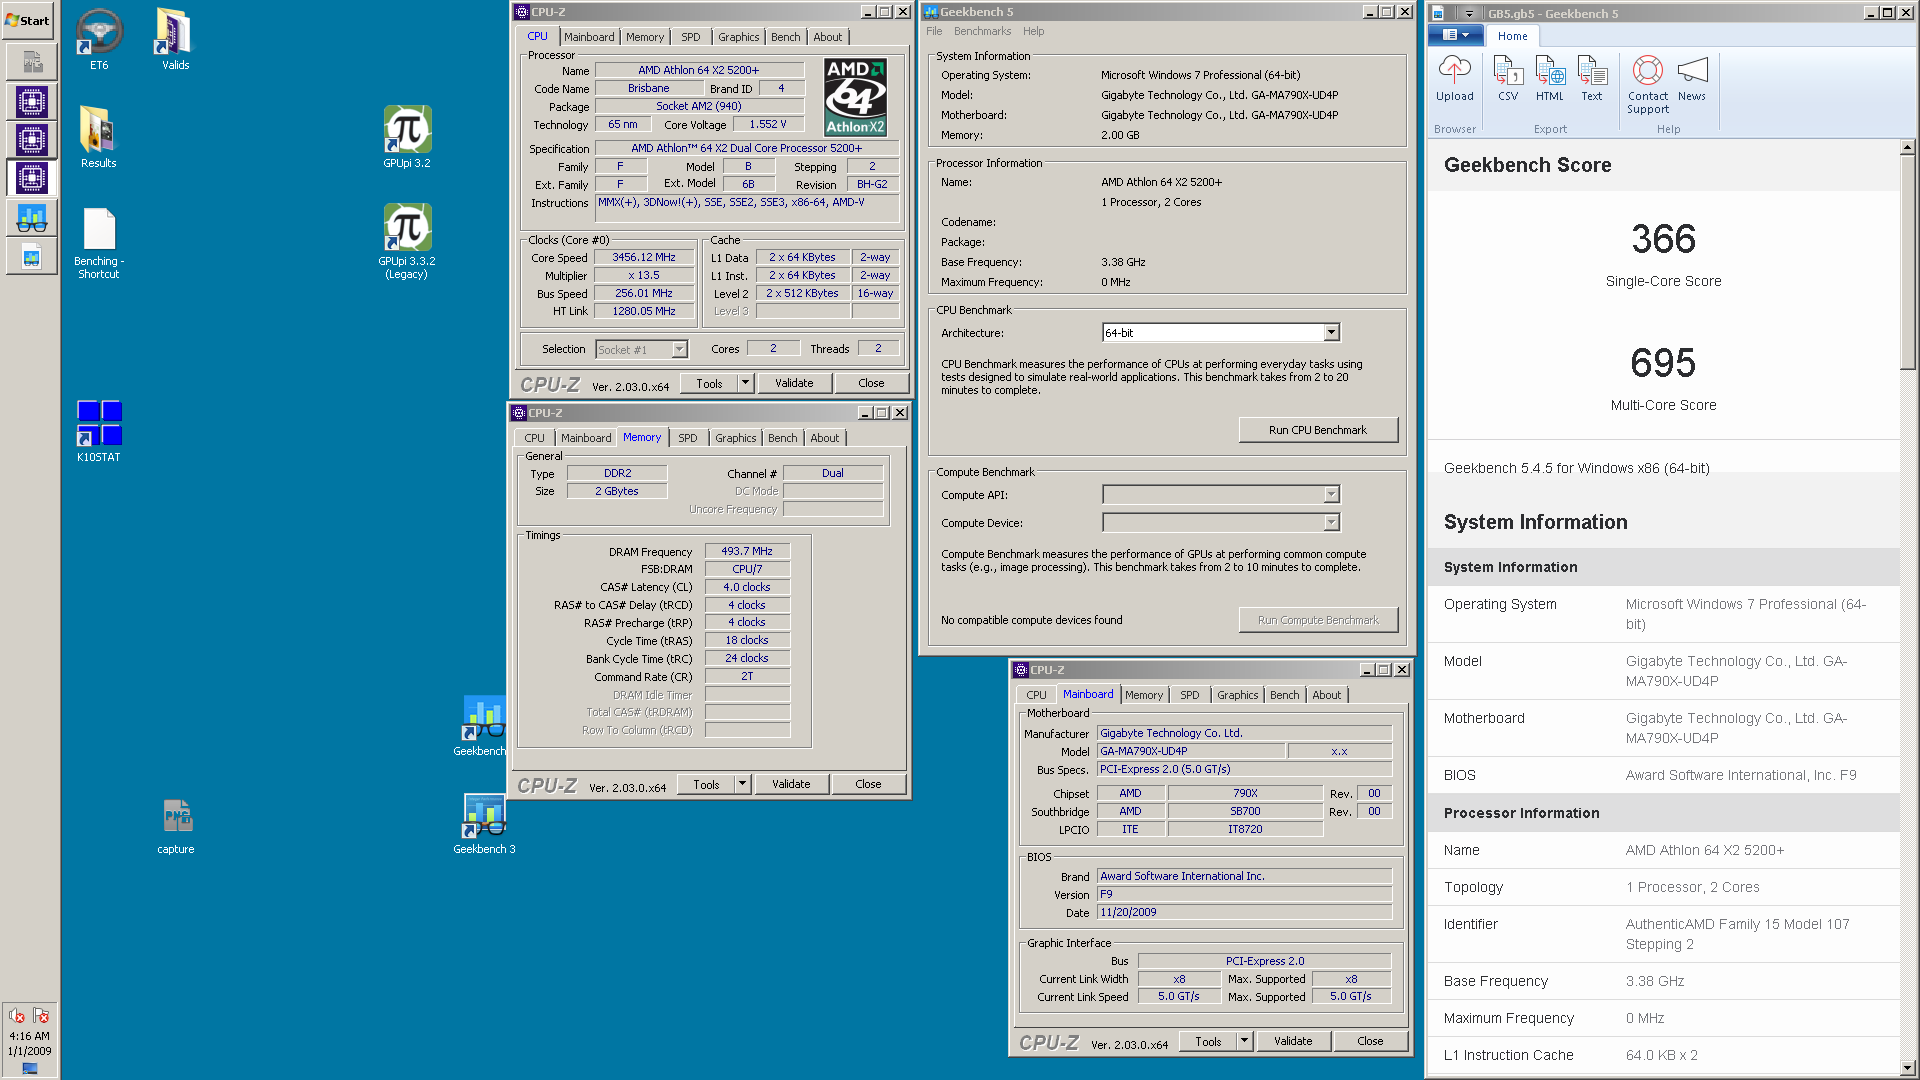Screen dimensions: 1920x1080
Task: Click the Specification processor name field
Action: pos(746,148)
